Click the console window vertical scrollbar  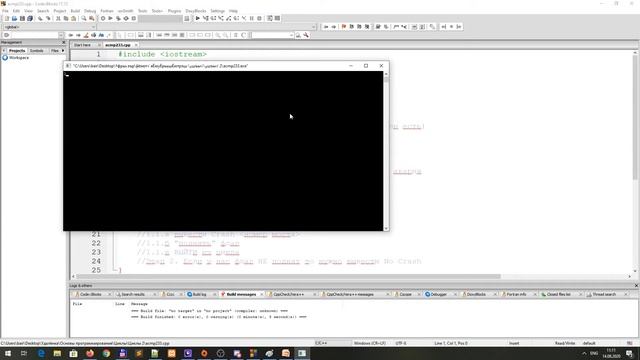386,151
